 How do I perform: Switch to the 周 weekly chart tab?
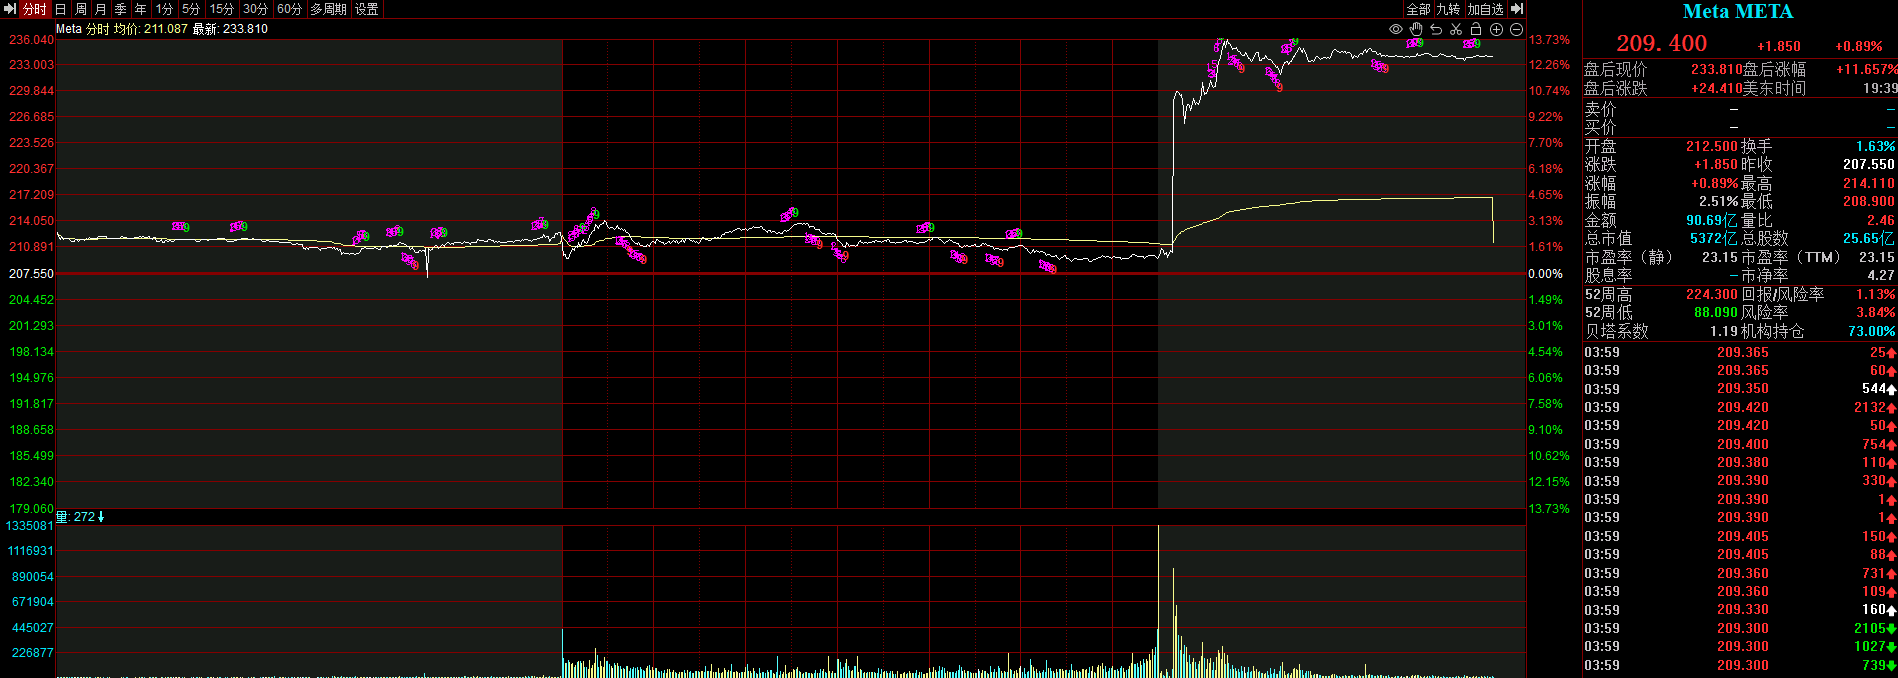(81, 9)
